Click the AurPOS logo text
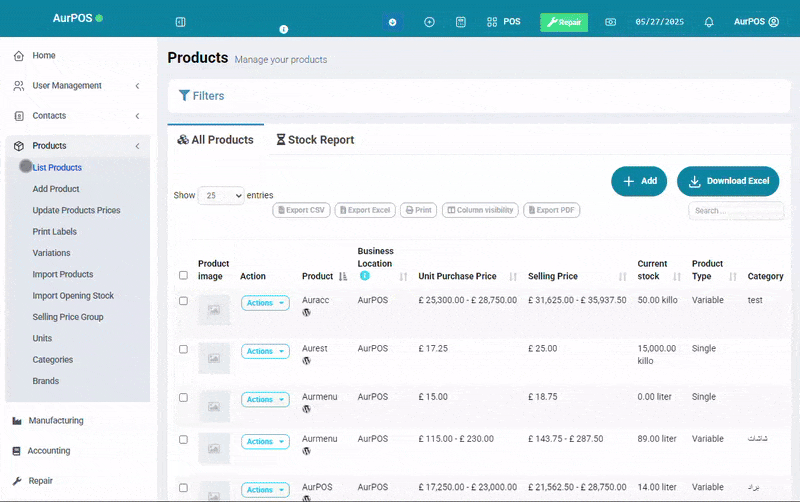This screenshot has width=800, height=502. (x=72, y=18)
